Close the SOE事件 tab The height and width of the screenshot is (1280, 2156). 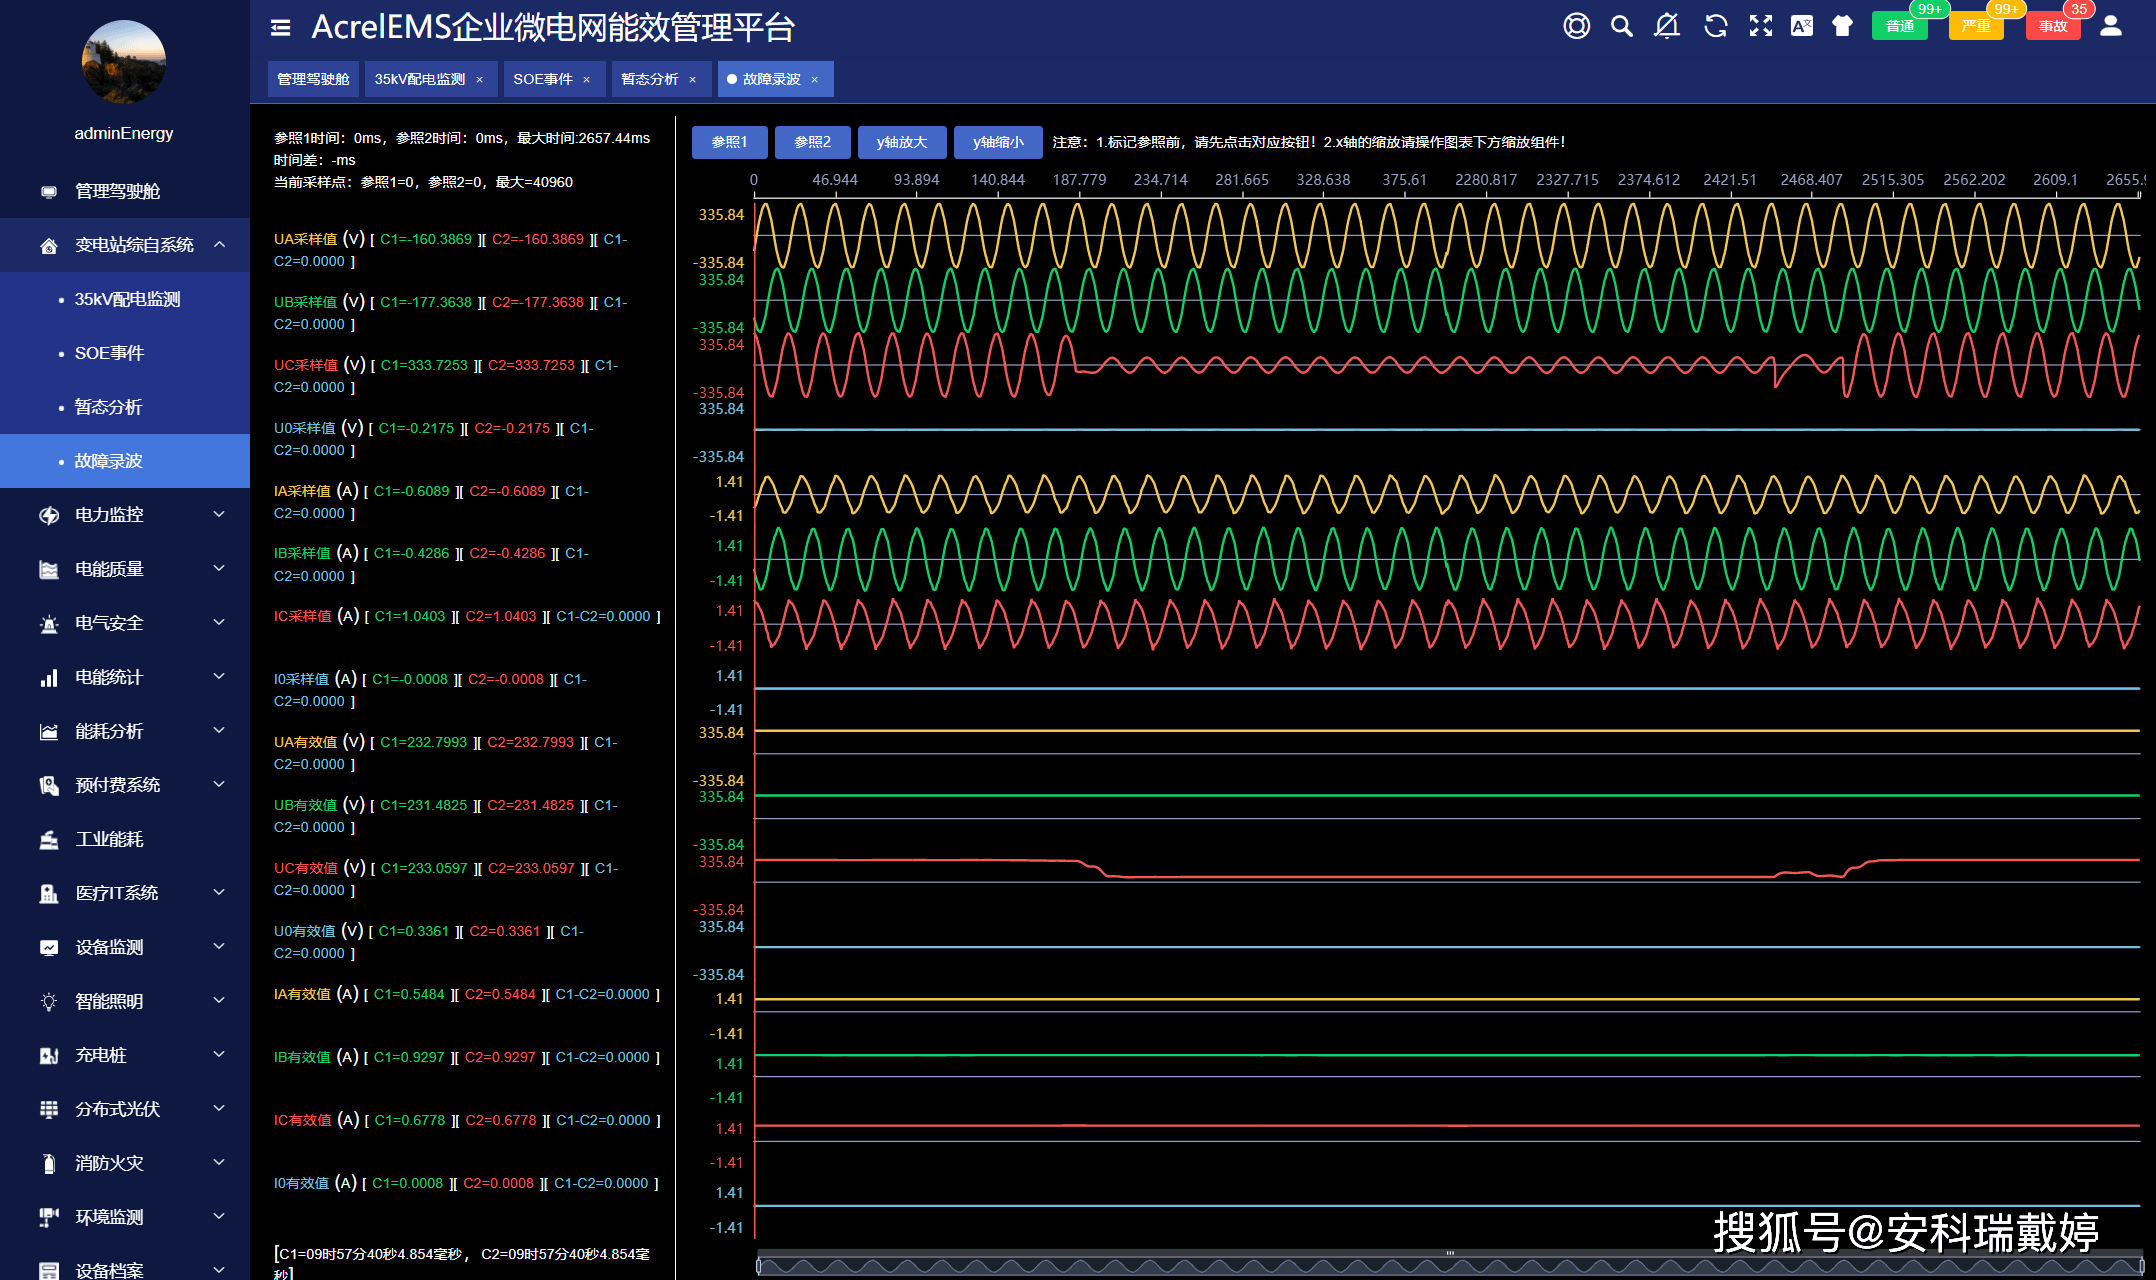pyautogui.click(x=587, y=80)
